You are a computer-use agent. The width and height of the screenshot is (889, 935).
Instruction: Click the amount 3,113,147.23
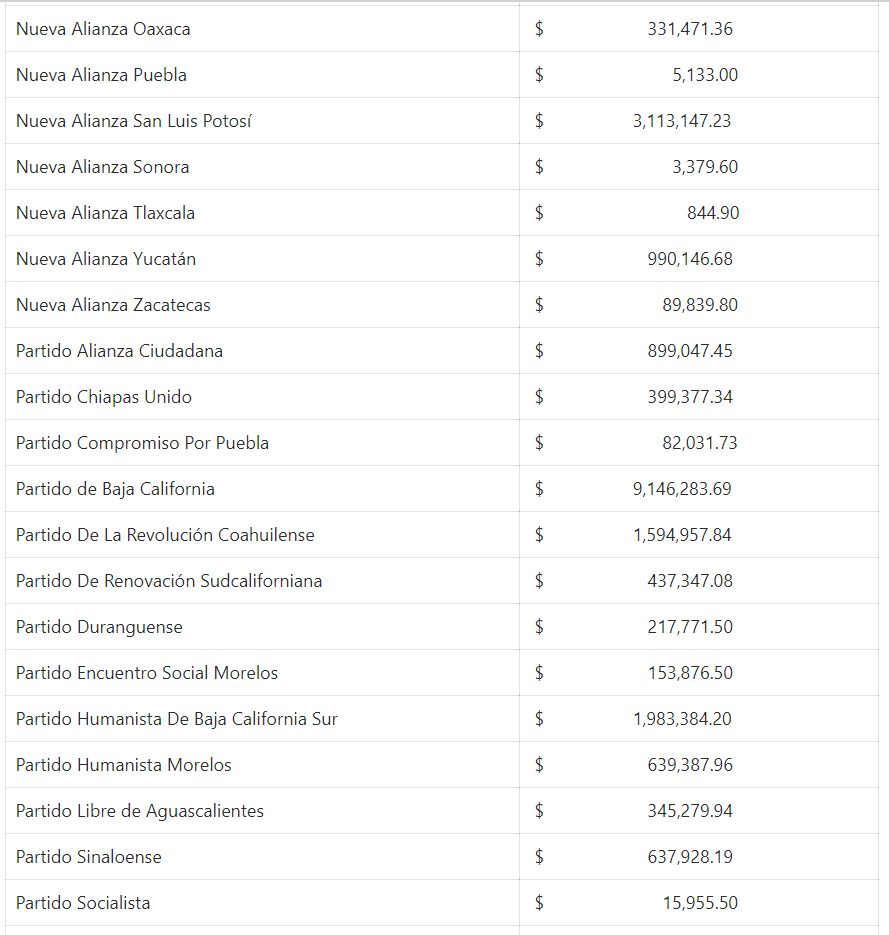coord(681,121)
